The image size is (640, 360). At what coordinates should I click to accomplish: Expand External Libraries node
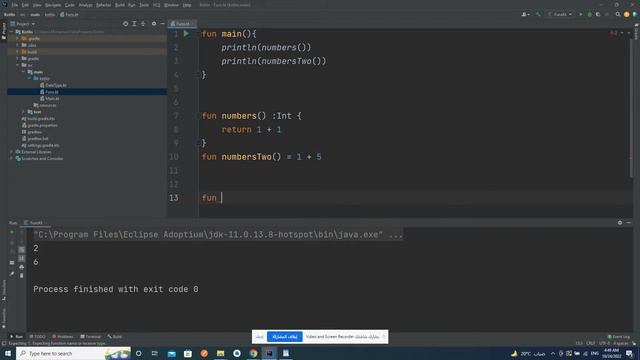coord(11,152)
